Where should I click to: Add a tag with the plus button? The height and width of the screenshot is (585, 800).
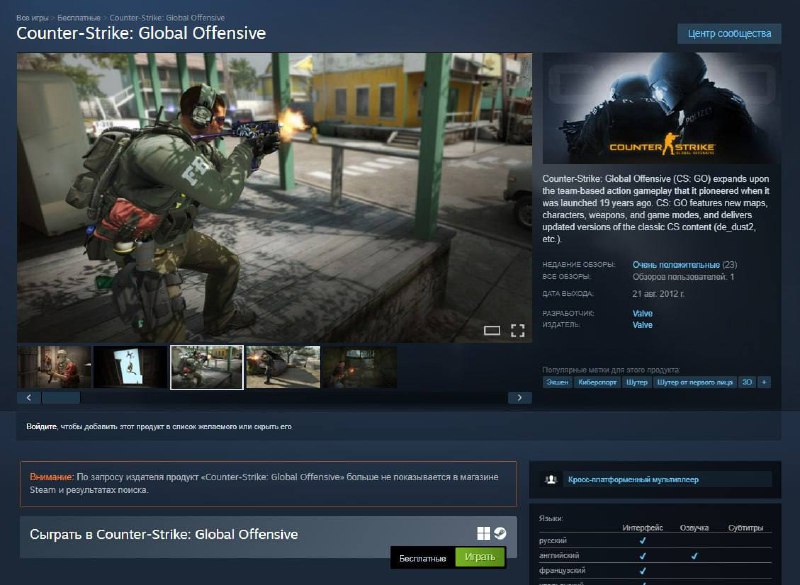click(x=764, y=382)
